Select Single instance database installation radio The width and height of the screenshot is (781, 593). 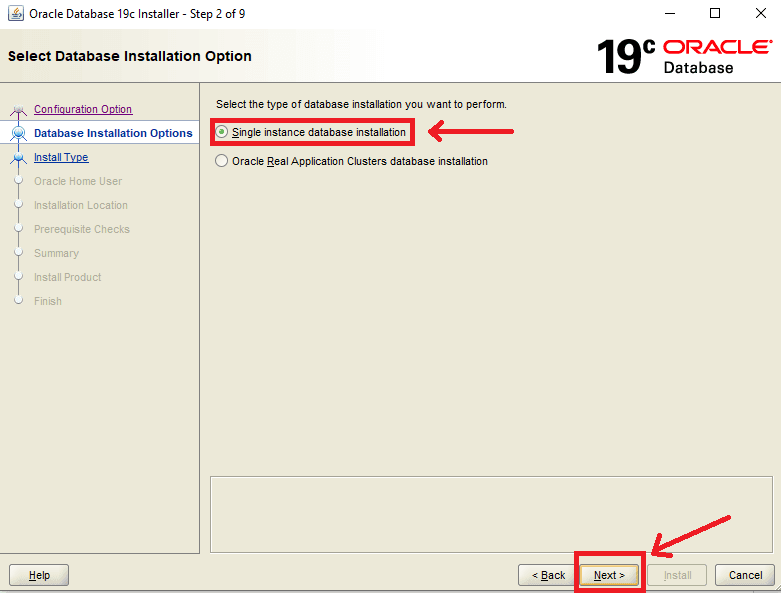click(222, 132)
